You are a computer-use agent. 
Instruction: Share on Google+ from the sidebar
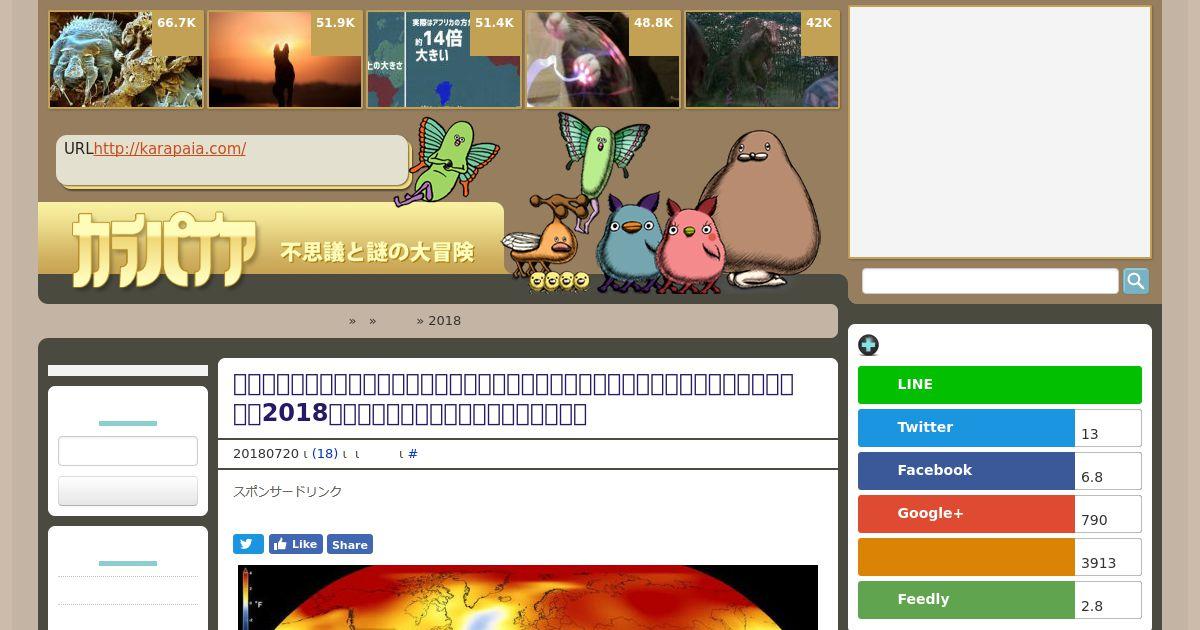[966, 514]
